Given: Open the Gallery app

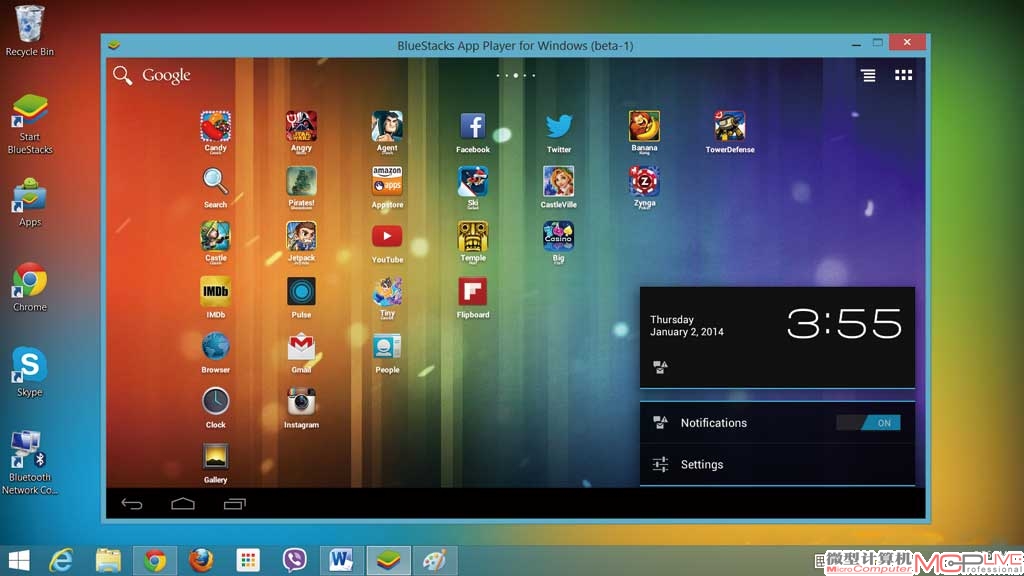Looking at the screenshot, I should [x=216, y=457].
